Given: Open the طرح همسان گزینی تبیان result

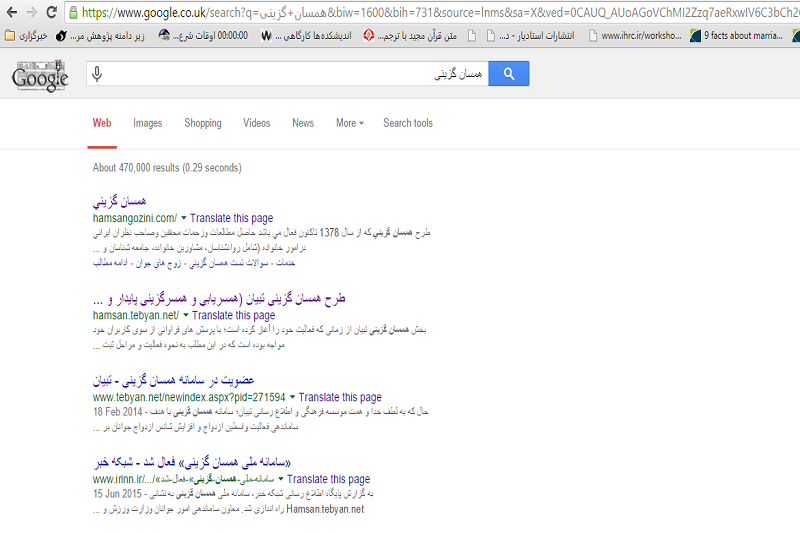Looking at the screenshot, I should point(219,299).
